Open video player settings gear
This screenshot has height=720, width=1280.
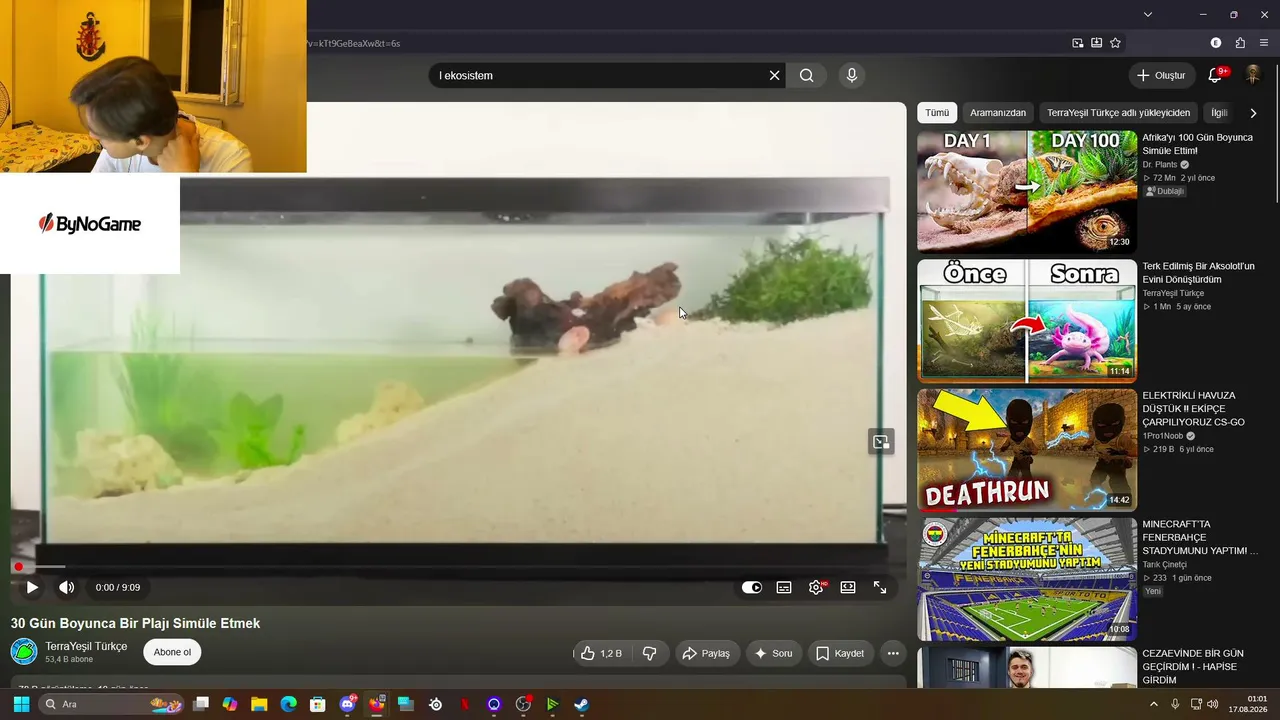click(x=816, y=587)
